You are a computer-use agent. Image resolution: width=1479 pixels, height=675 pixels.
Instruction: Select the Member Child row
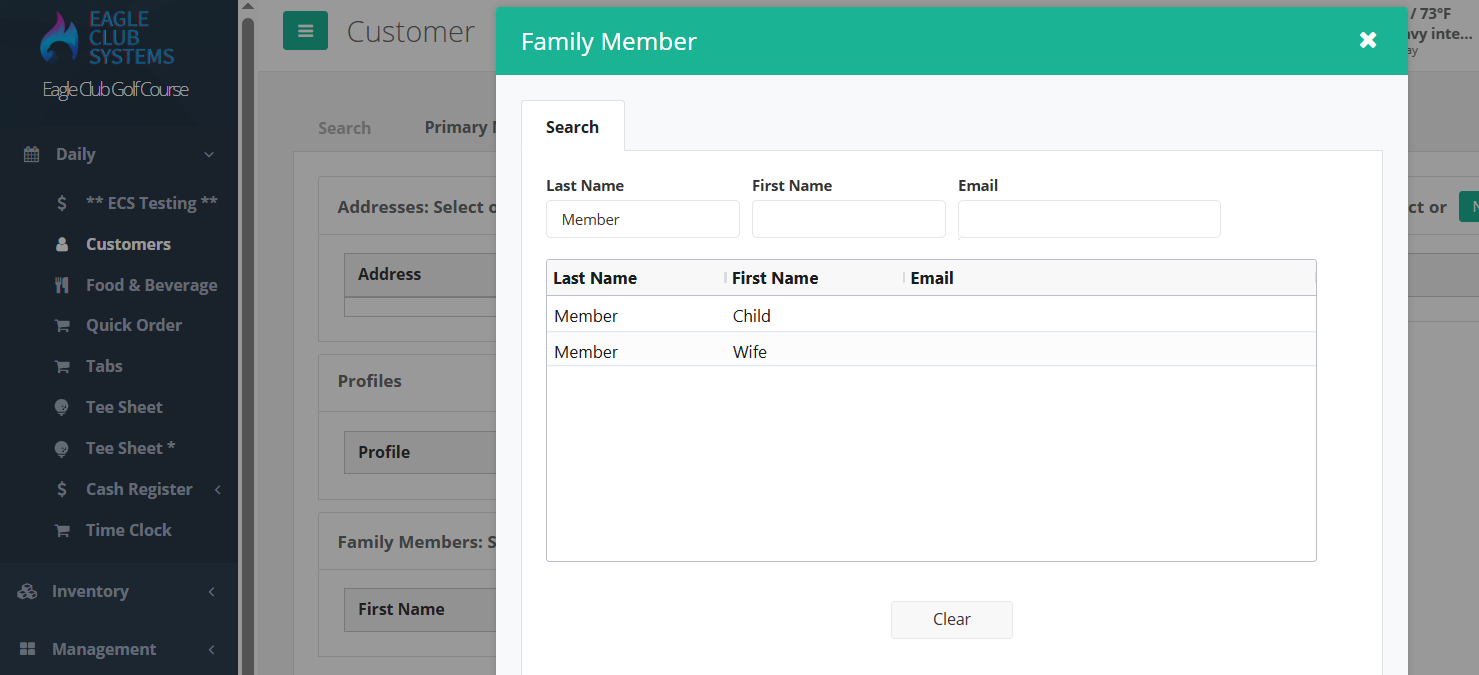point(931,315)
